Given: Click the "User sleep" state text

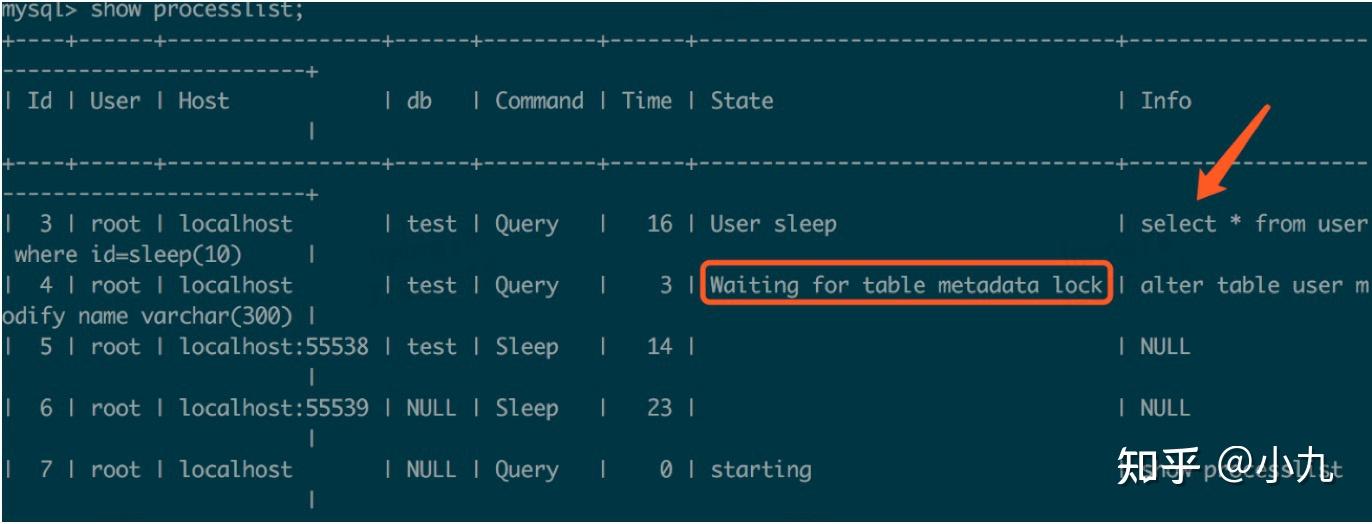Looking at the screenshot, I should [772, 223].
